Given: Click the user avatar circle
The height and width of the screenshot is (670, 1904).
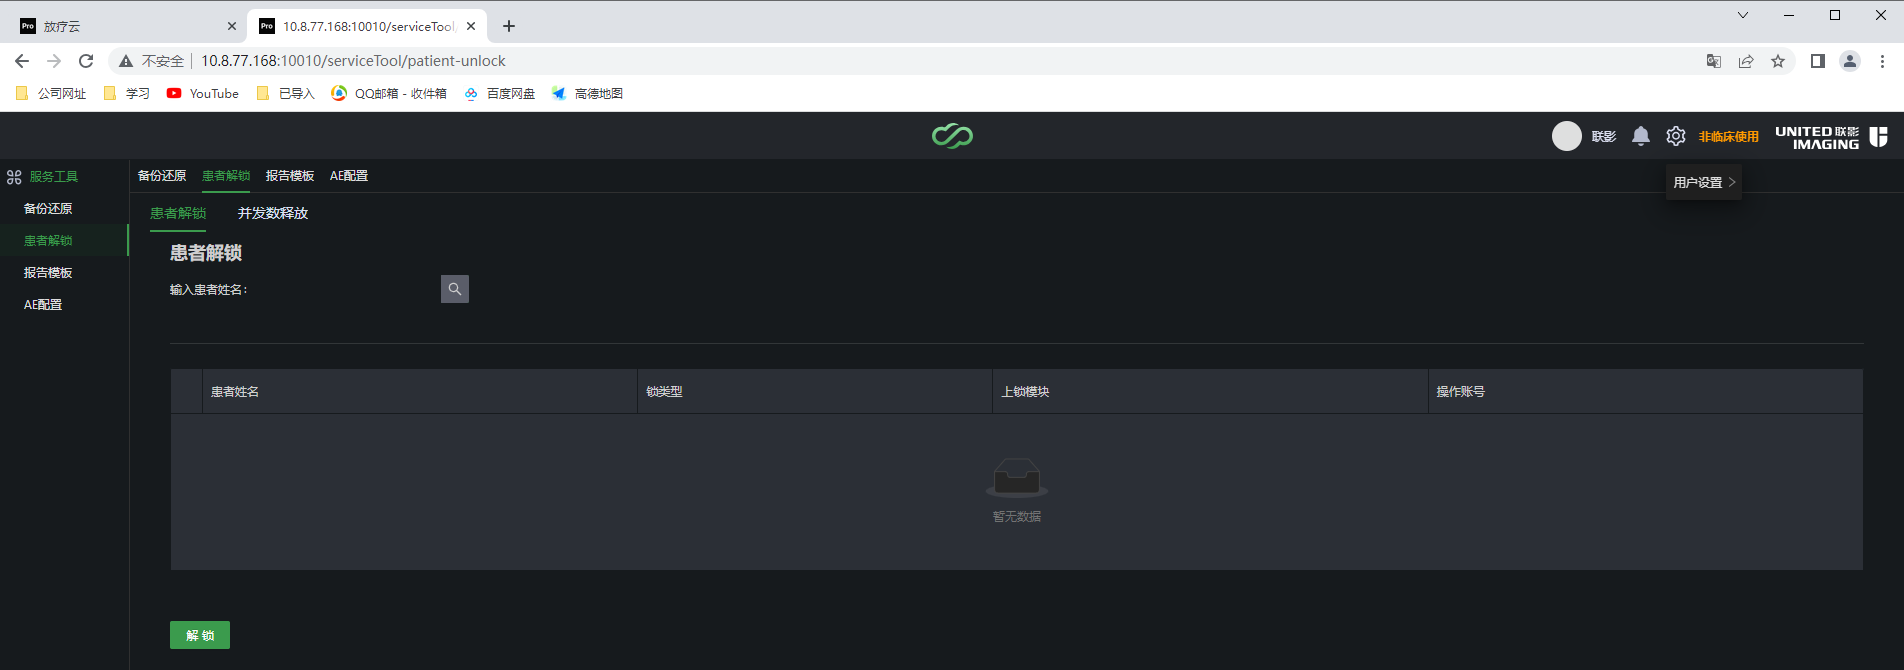Looking at the screenshot, I should [x=1567, y=136].
